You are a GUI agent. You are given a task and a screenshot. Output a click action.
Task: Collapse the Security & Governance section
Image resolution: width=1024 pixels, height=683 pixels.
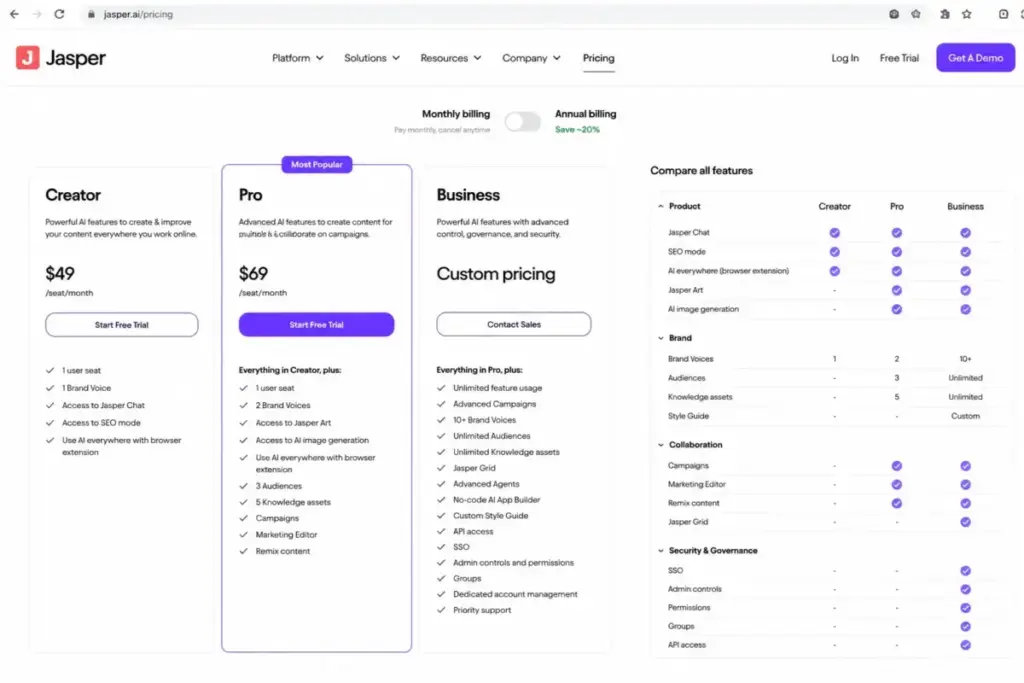tap(661, 550)
